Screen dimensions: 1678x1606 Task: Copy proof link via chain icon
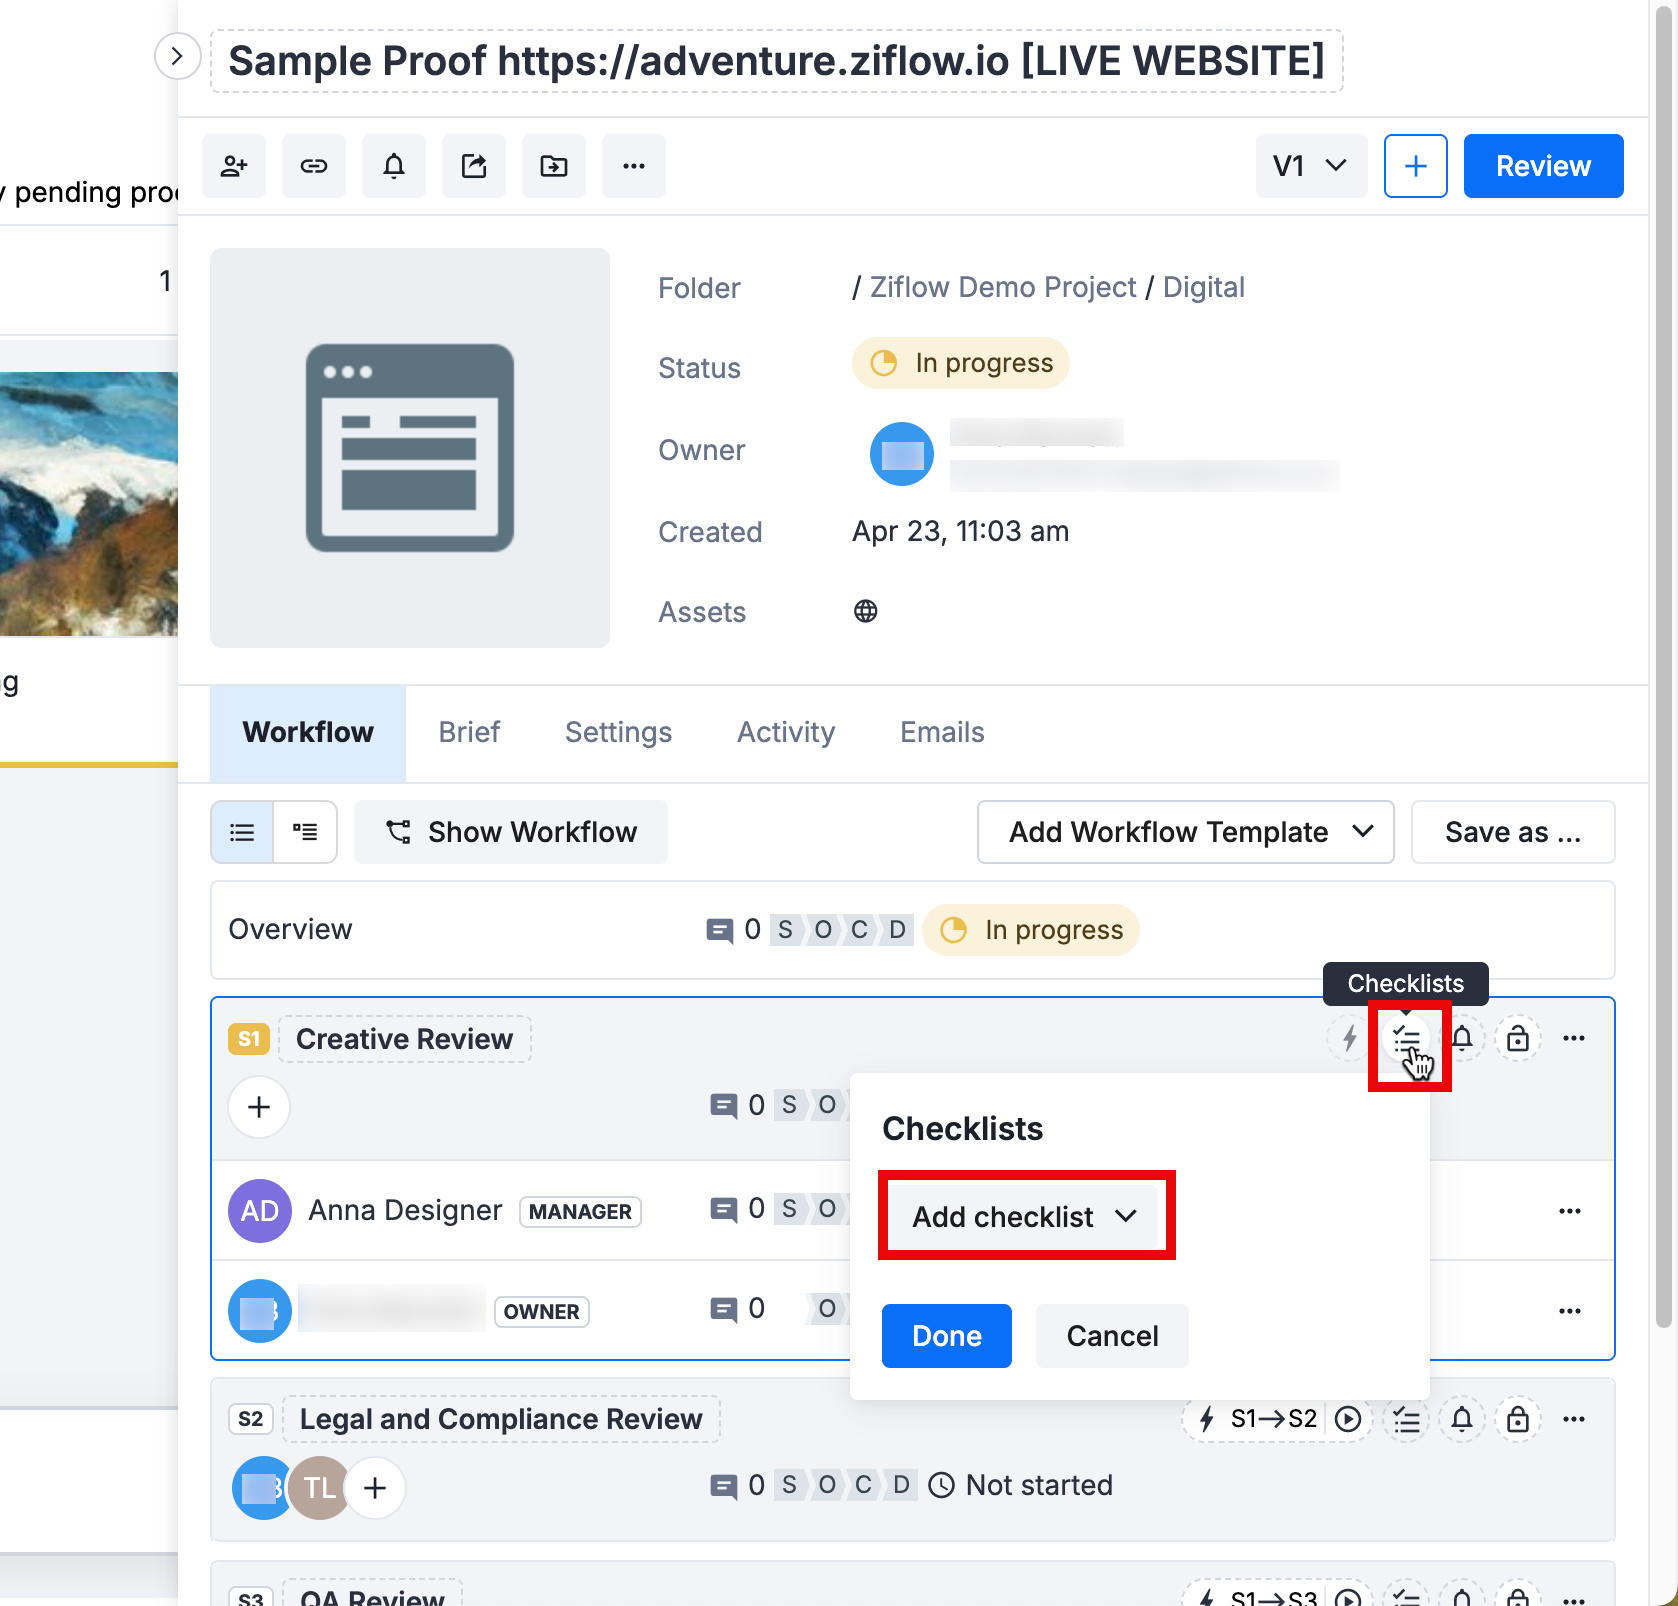point(314,166)
